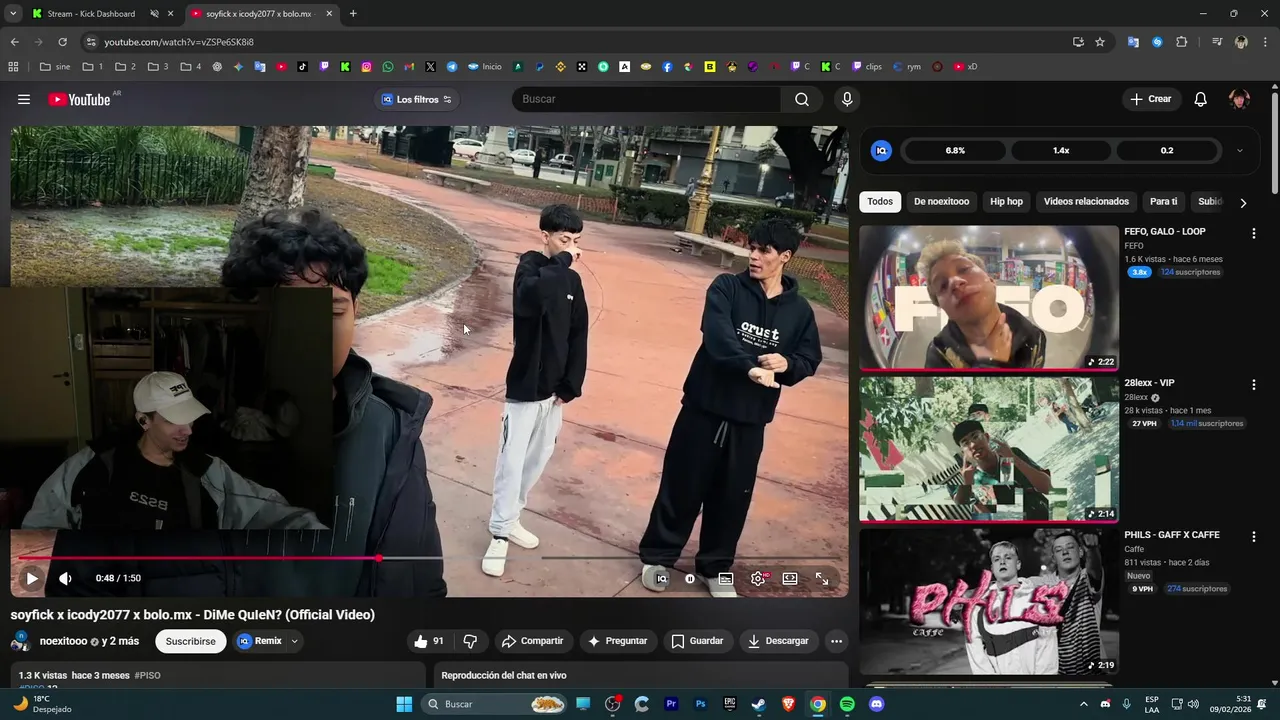The height and width of the screenshot is (720, 1280).
Task: Open the PHILS - GAFF X CAFFE title
Action: click(1171, 535)
